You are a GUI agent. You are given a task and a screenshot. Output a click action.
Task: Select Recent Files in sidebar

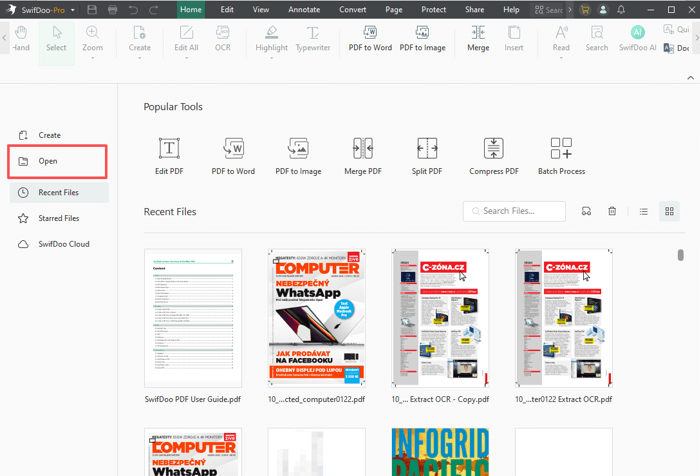pos(59,192)
